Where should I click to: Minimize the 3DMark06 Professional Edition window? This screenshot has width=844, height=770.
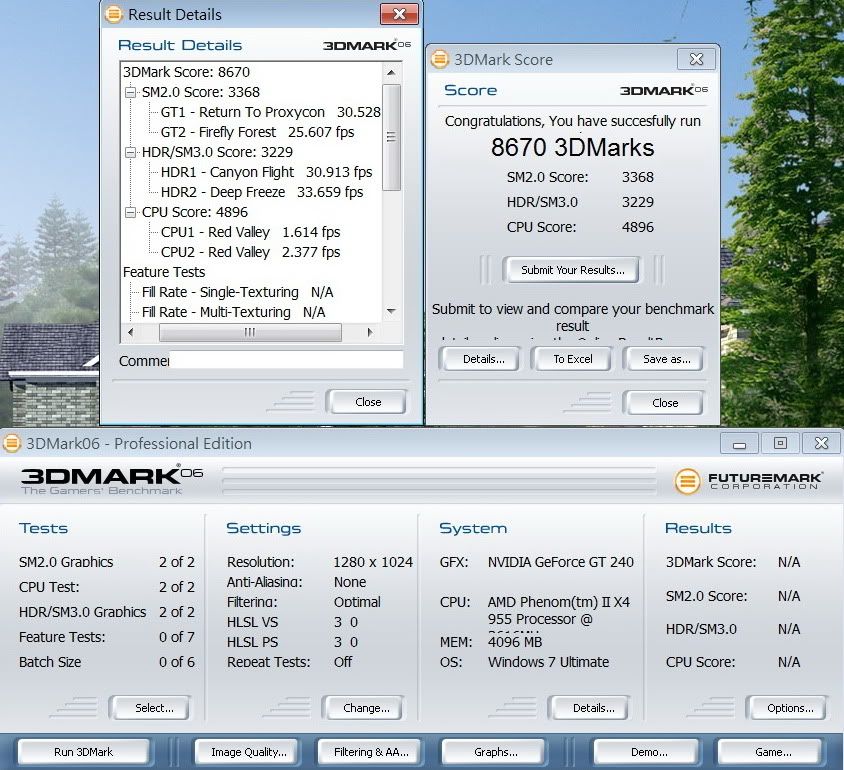[739, 443]
